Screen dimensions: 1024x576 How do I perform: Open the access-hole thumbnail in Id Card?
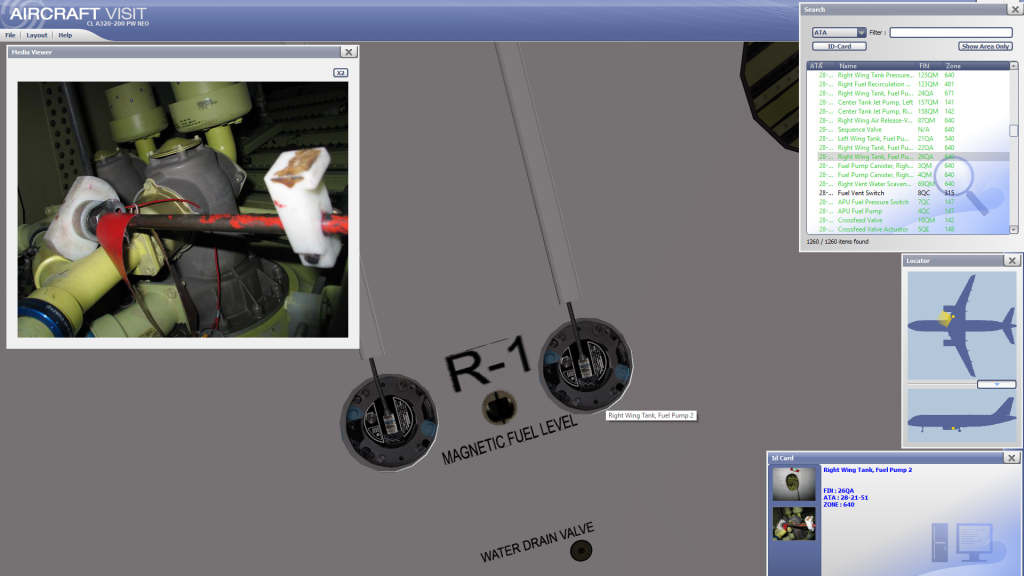click(x=794, y=483)
